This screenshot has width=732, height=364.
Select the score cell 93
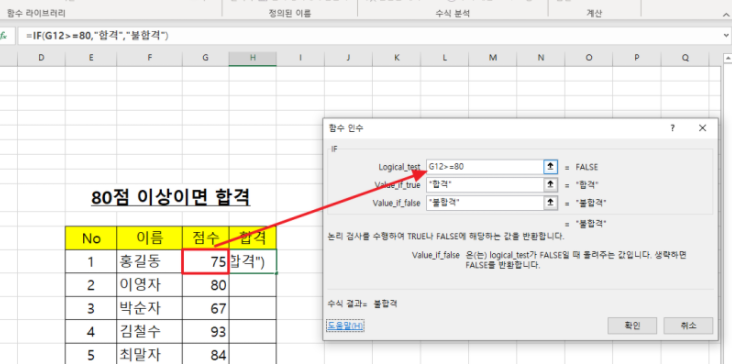click(205, 331)
